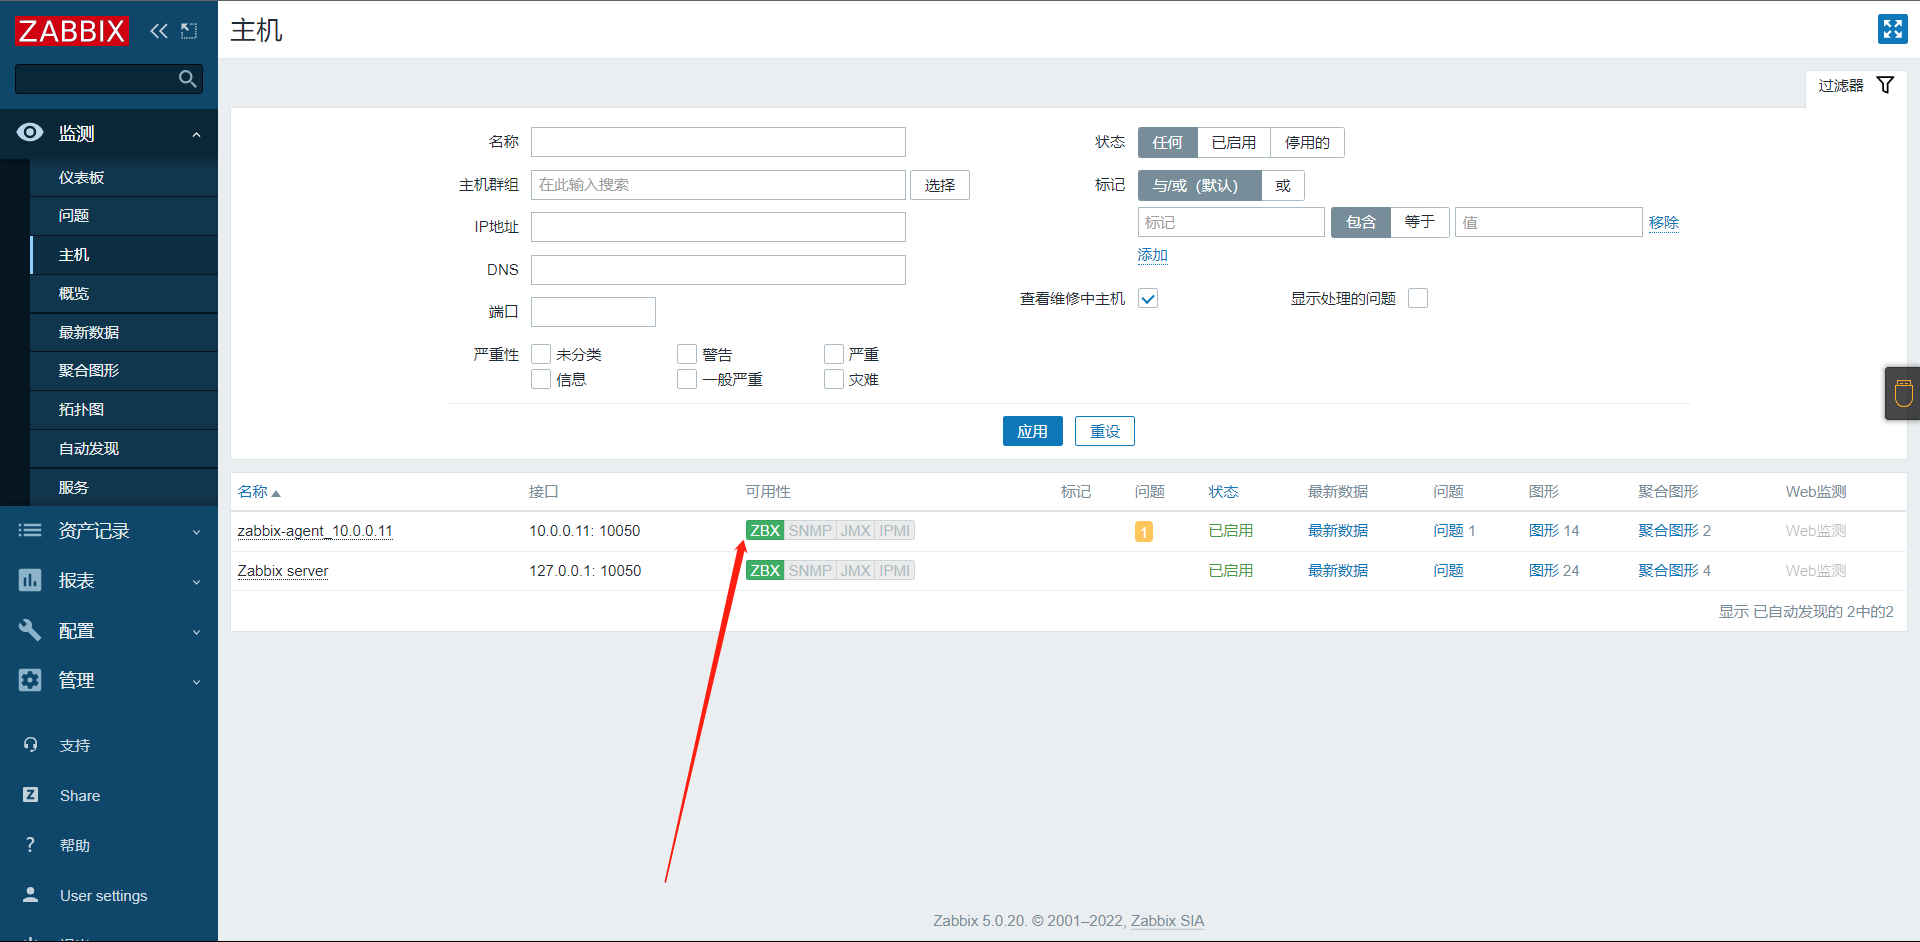Image resolution: width=1920 pixels, height=942 pixels.
Task: Click the Zabbix SIA footer link
Action: [x=1167, y=921]
